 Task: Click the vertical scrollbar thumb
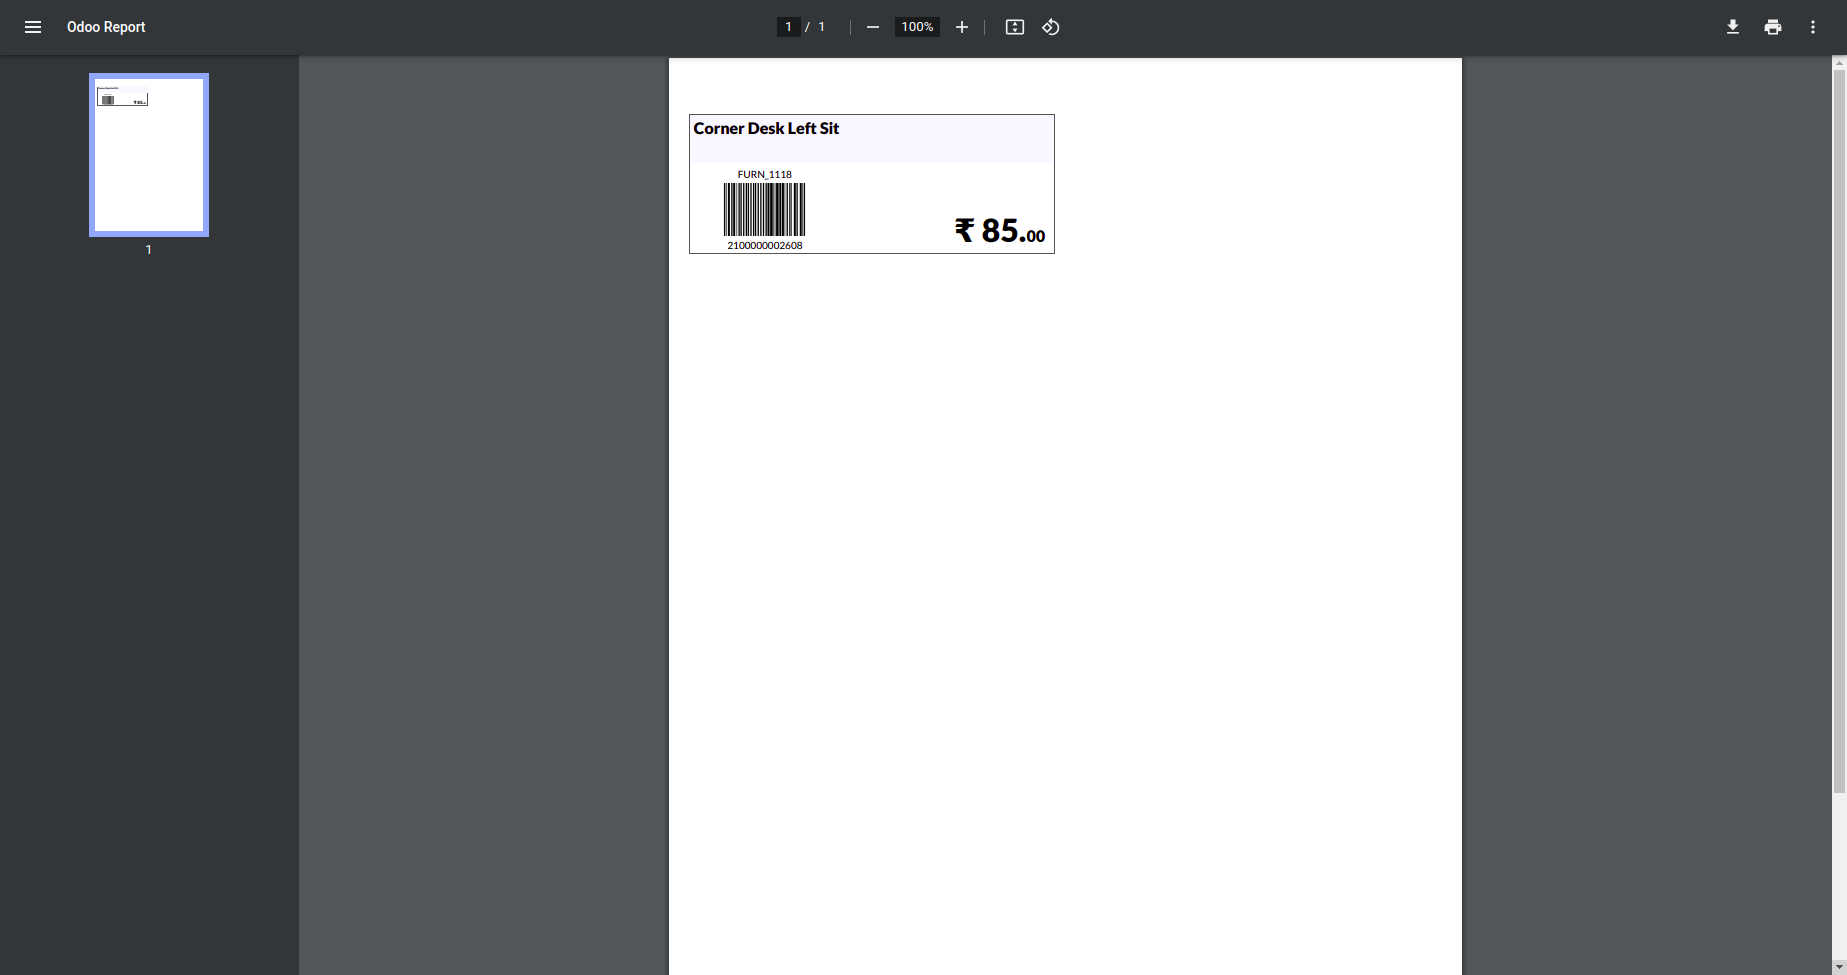[x=1839, y=431]
